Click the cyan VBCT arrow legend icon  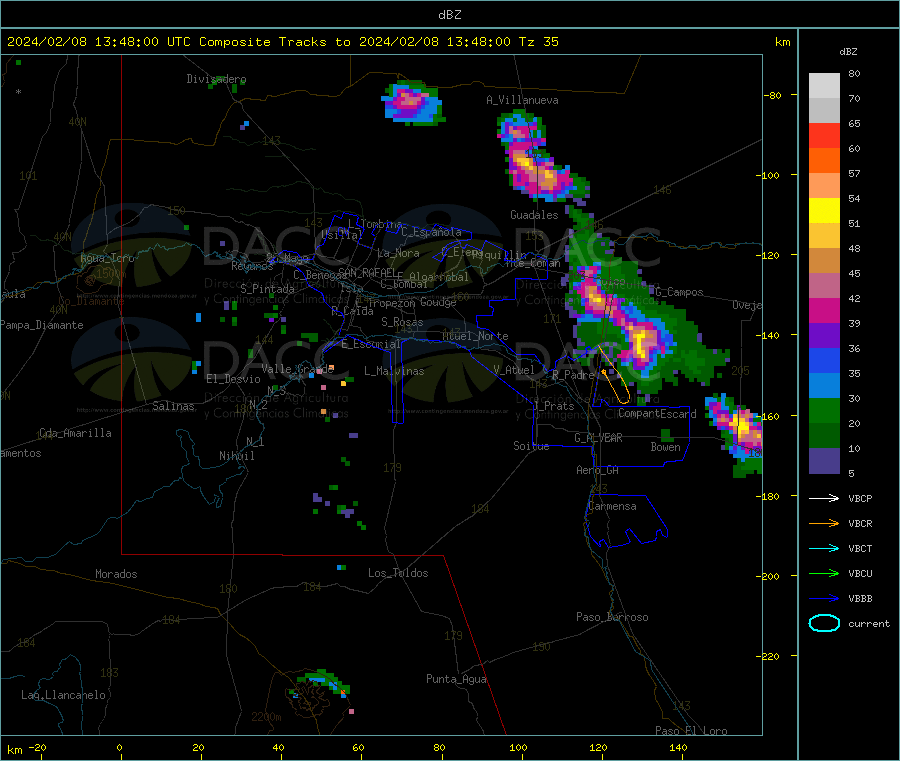pos(824,548)
